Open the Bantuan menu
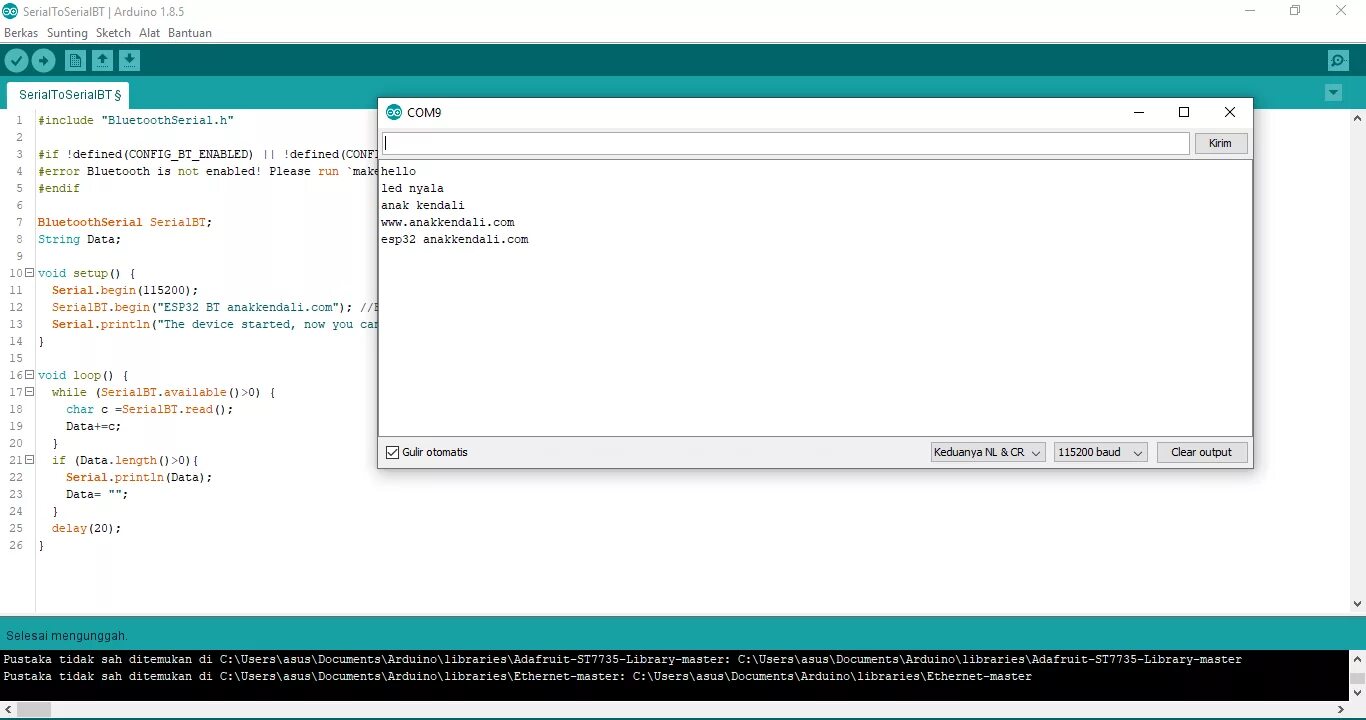 [x=190, y=33]
